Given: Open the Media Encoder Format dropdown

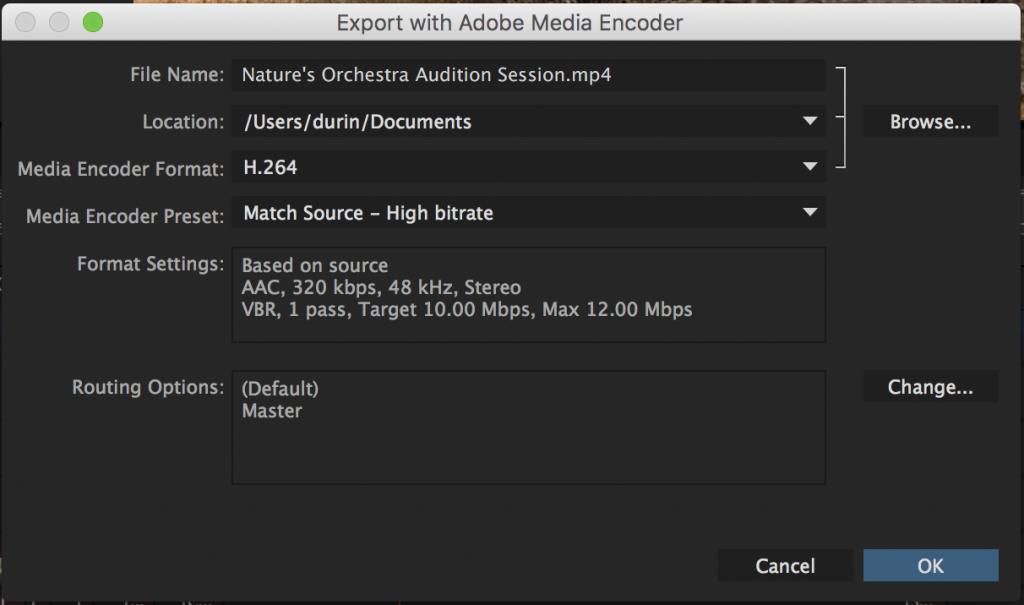Looking at the screenshot, I should click(810, 167).
